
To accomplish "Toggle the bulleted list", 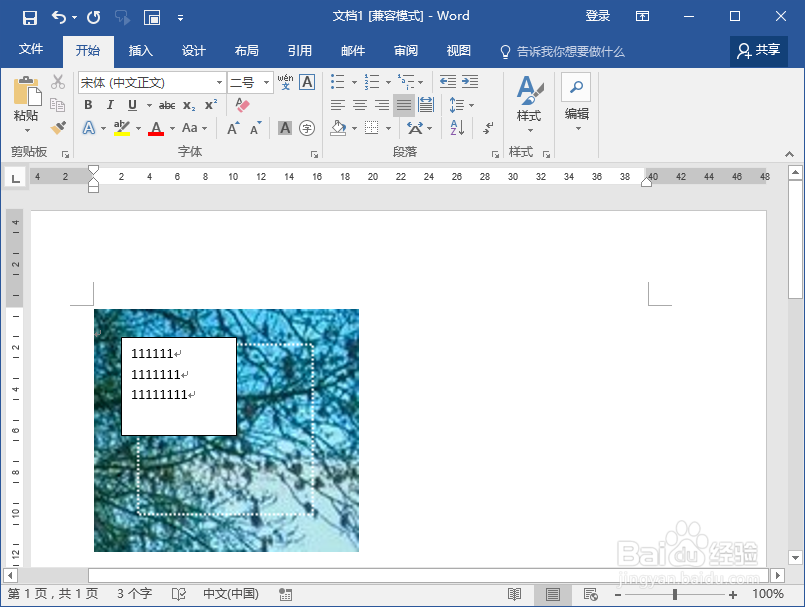I will pyautogui.click(x=337, y=81).
